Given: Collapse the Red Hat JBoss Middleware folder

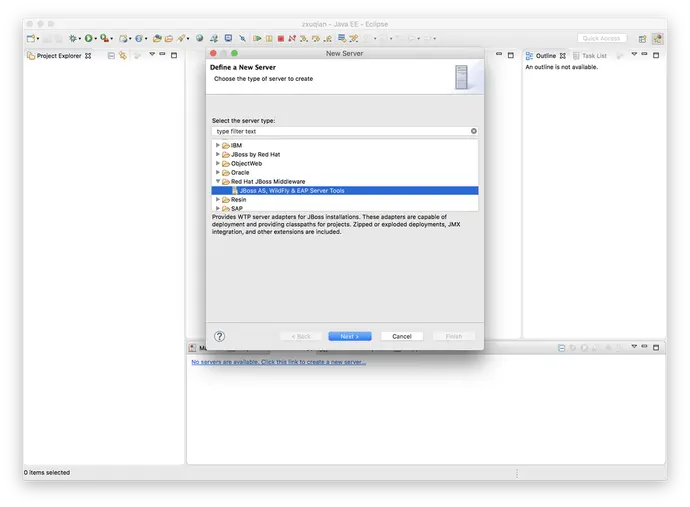Looking at the screenshot, I should 217,181.
